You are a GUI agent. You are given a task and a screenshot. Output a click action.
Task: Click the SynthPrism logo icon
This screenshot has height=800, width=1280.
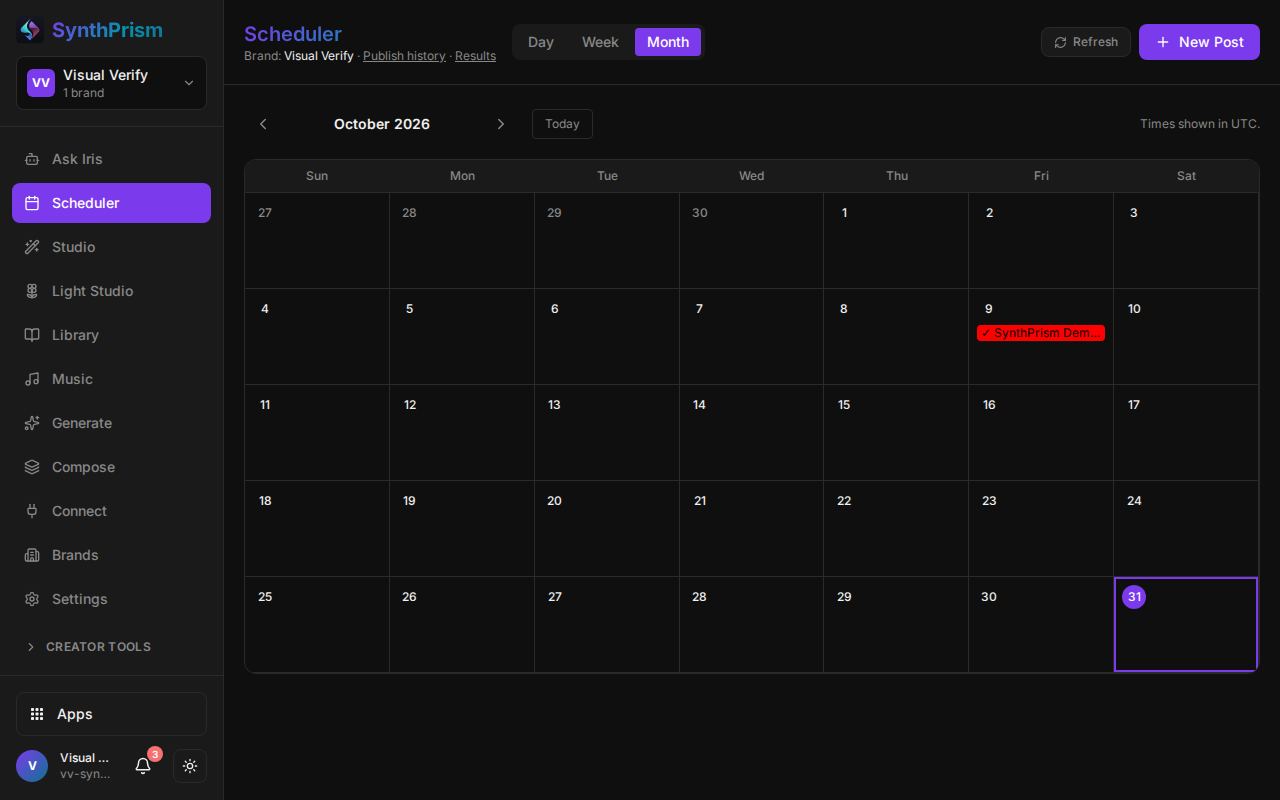coord(30,30)
